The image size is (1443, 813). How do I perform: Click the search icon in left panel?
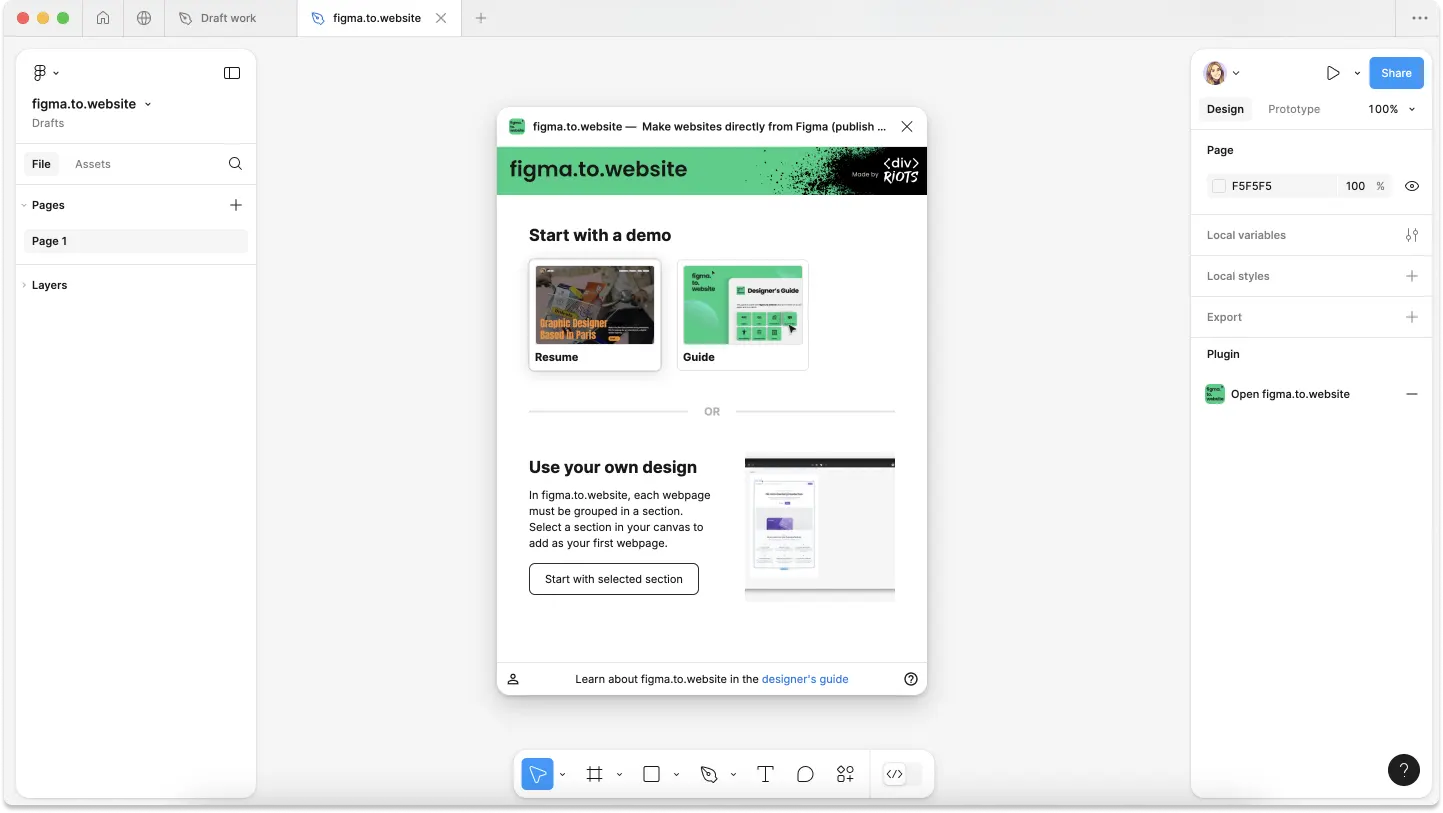(x=235, y=164)
